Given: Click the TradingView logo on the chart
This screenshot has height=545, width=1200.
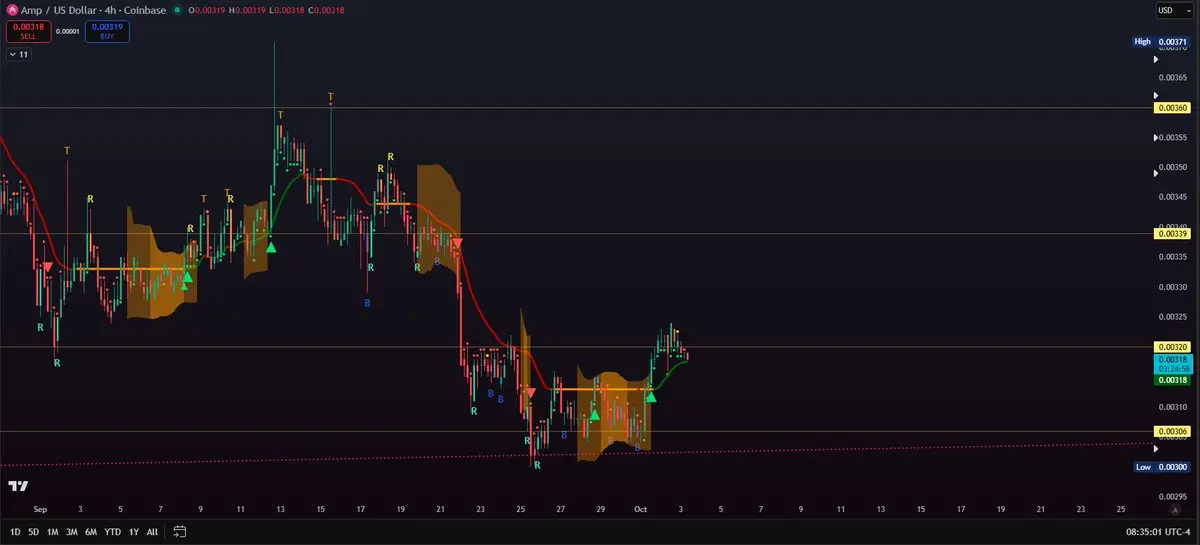Looking at the screenshot, I should click(x=17, y=486).
